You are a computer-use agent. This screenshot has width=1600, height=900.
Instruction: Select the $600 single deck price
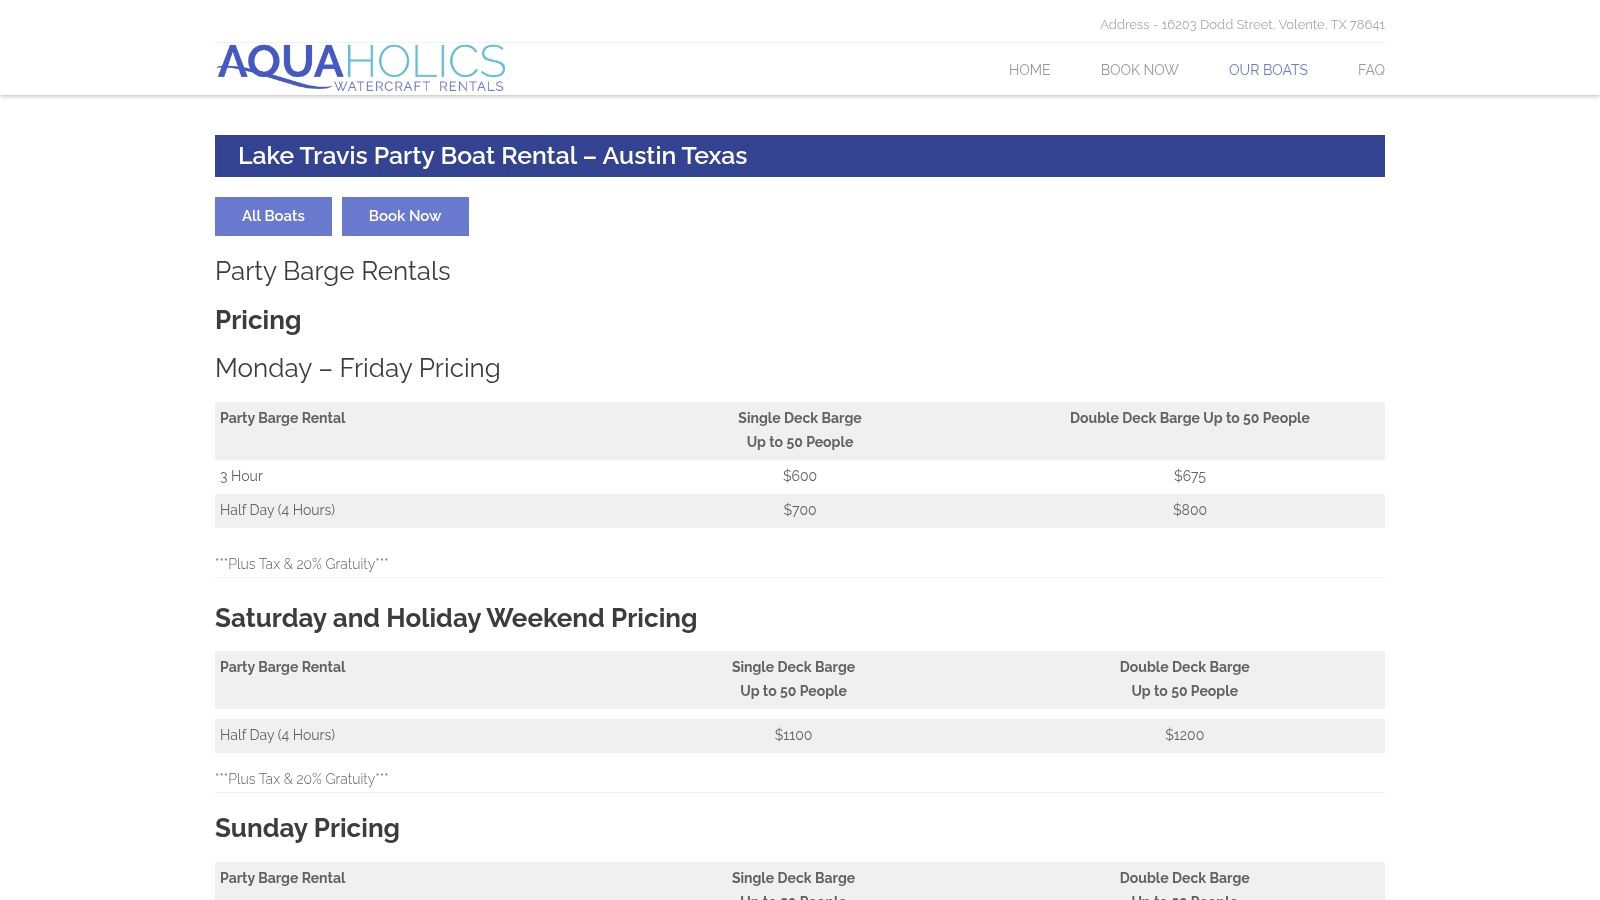pyautogui.click(x=800, y=476)
